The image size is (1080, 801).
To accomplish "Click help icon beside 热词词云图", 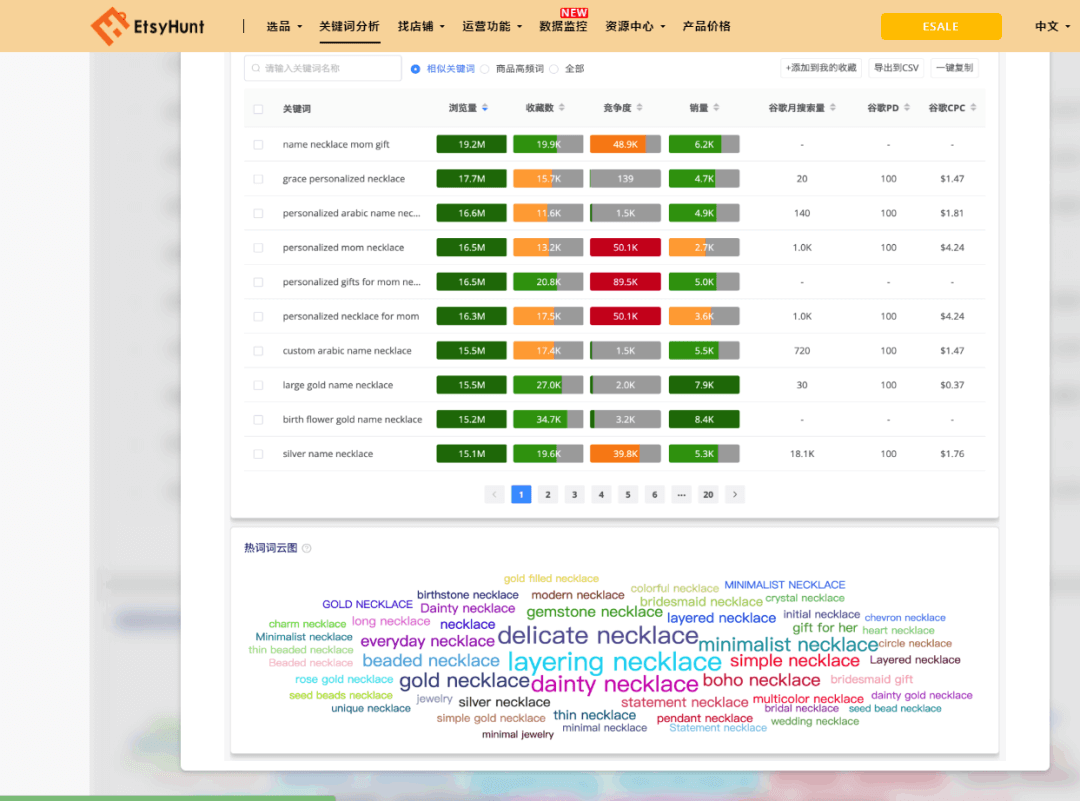I will tap(307, 548).
